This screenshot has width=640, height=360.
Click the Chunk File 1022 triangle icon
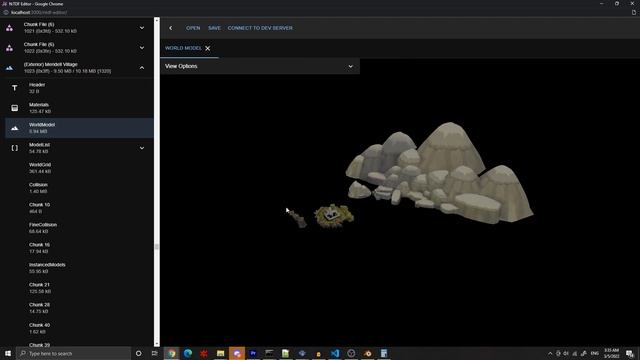9,48
